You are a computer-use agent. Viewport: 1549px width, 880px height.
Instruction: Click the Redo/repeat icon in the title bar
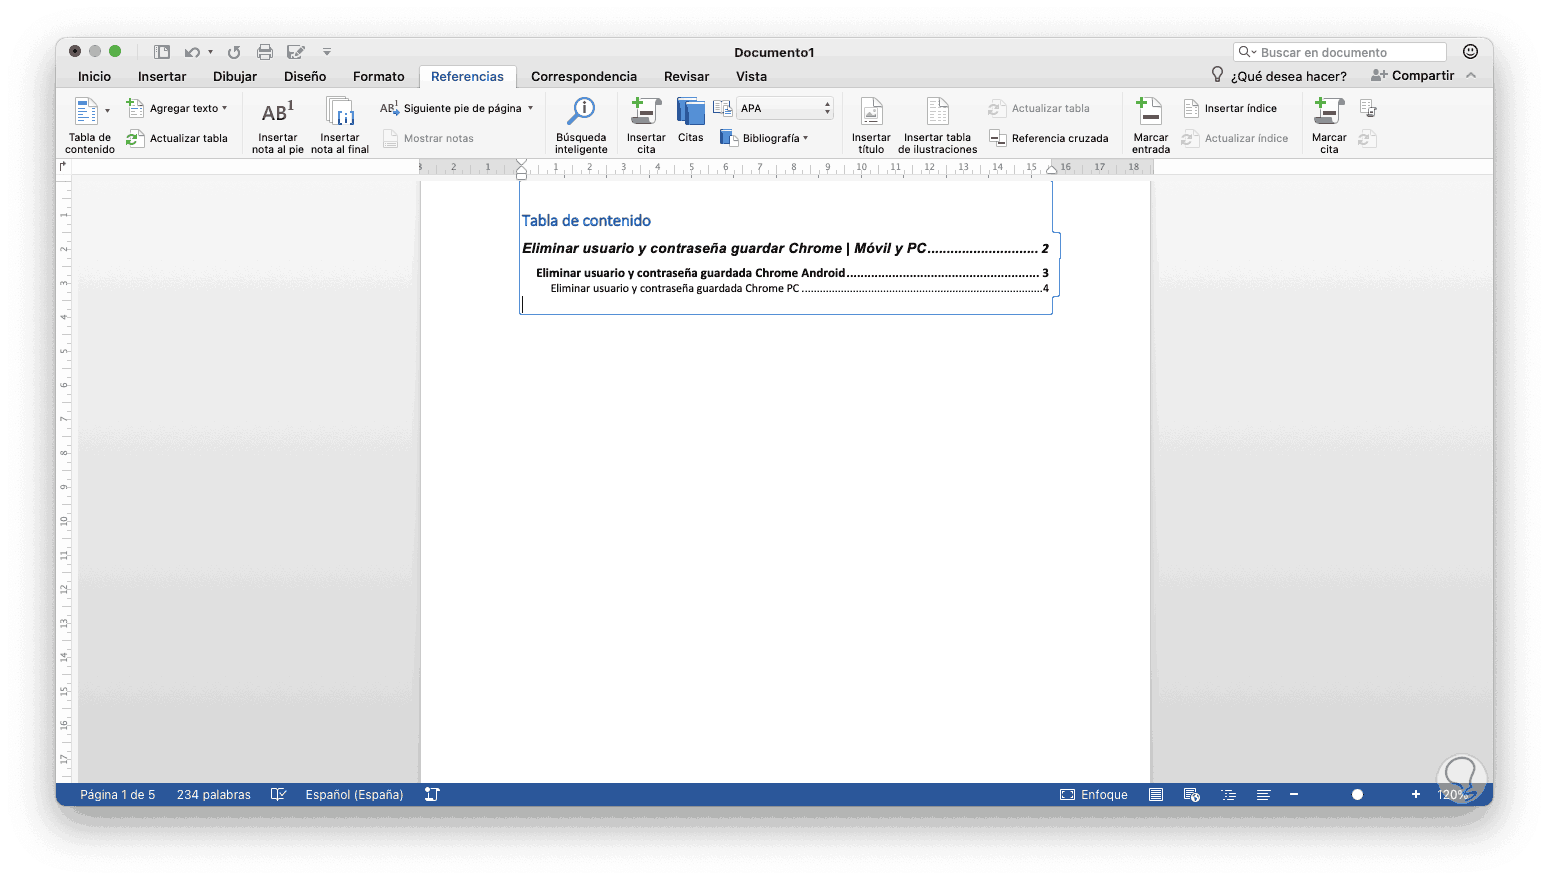click(234, 52)
